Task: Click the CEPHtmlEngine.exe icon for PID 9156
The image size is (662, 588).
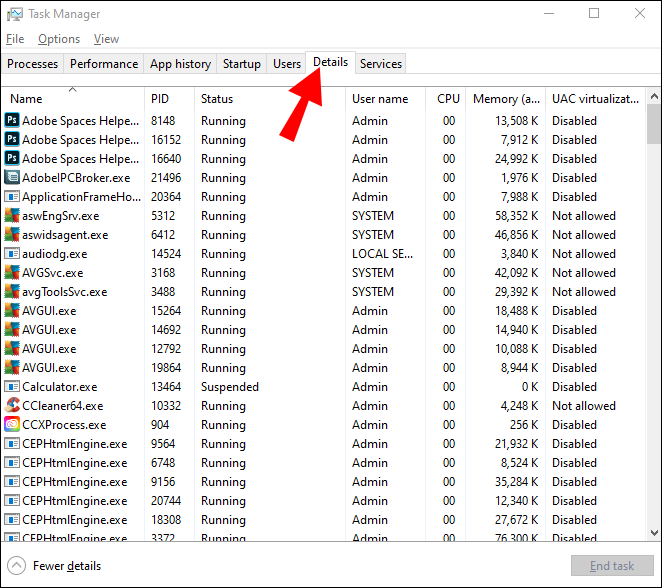Action: pos(12,481)
